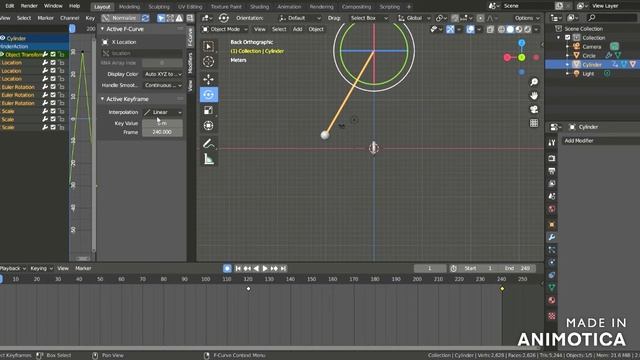Click the blue Z axis gizmo ball

tap(522, 43)
